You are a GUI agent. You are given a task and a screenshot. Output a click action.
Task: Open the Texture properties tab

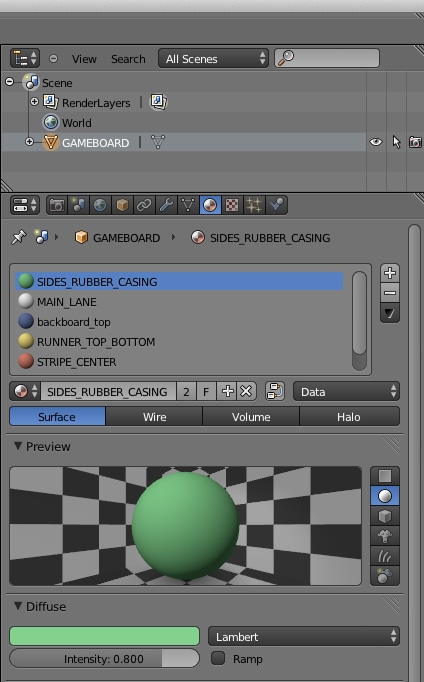click(232, 205)
